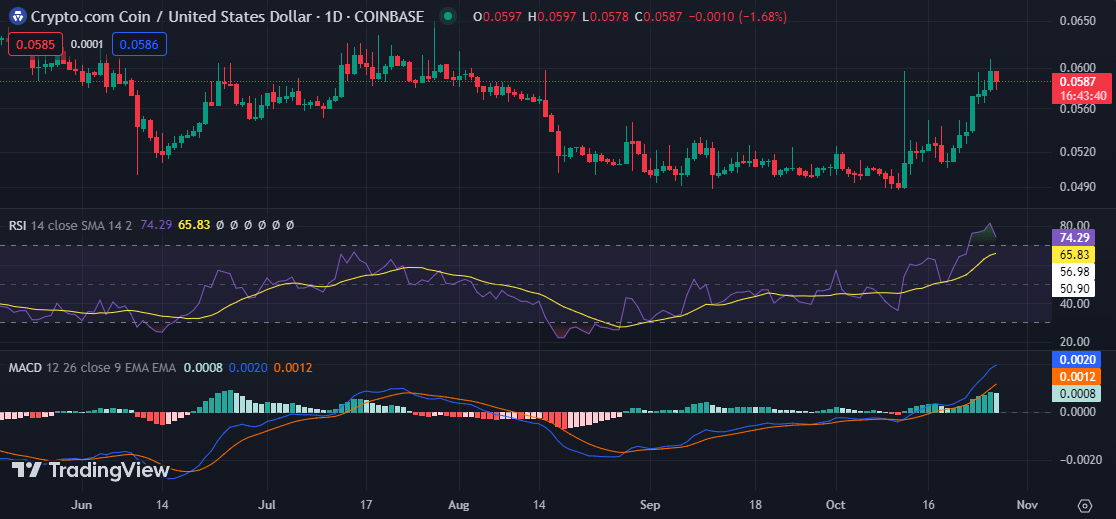Click the Crypto.com Coin logo icon
The width and height of the screenshot is (1116, 519).
click(x=16, y=17)
